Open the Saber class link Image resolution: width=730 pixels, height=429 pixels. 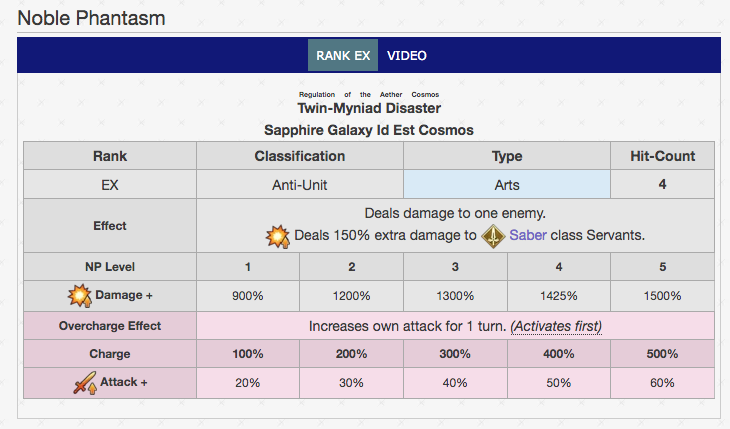point(526,237)
